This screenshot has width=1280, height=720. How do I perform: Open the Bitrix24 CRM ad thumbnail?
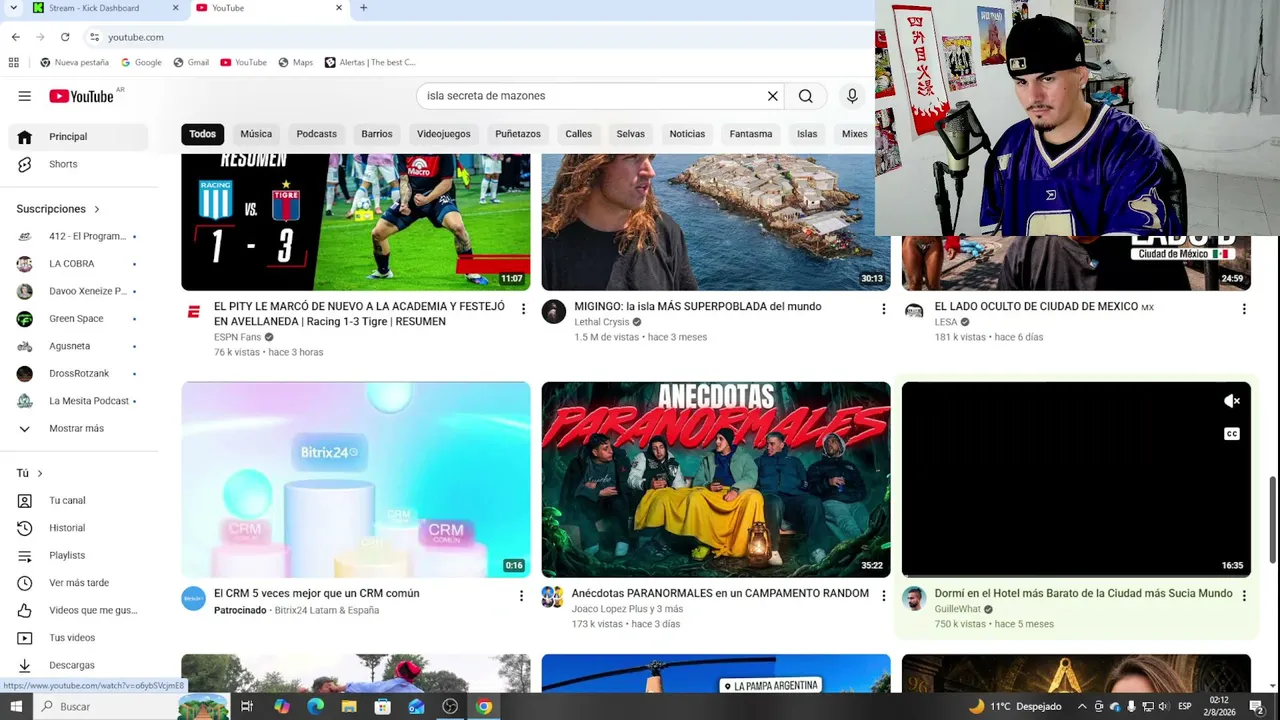coord(356,480)
